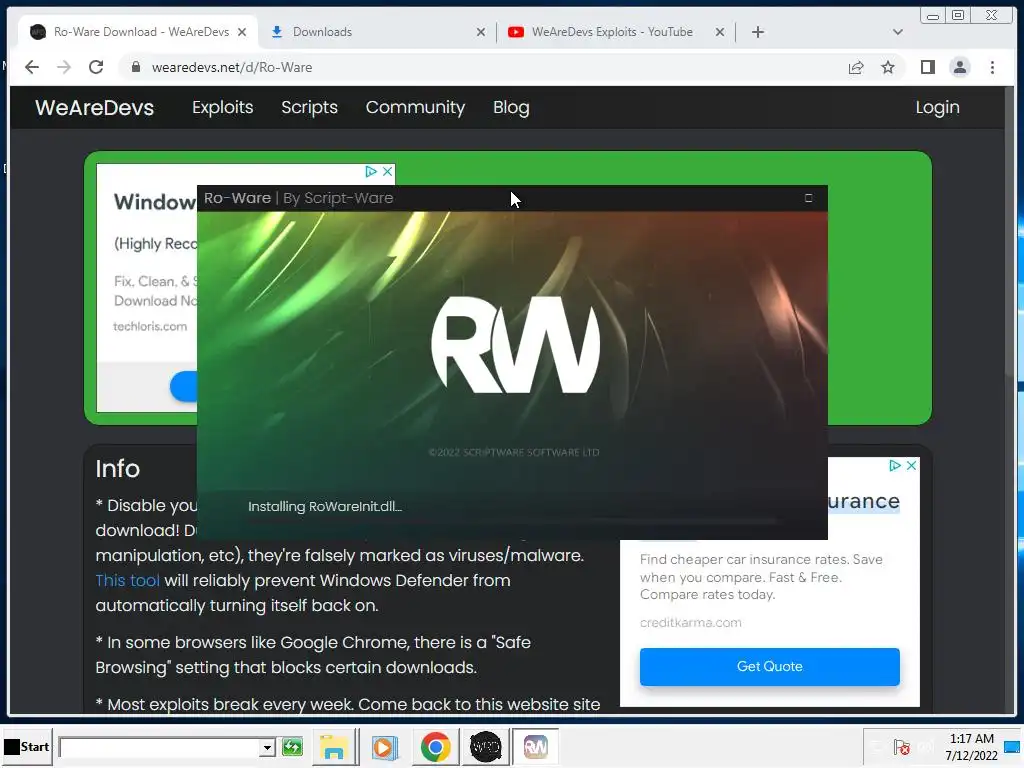Image resolution: width=1024 pixels, height=768 pixels.
Task: Open the WeAreDevs taskbar app icon
Action: pos(485,746)
